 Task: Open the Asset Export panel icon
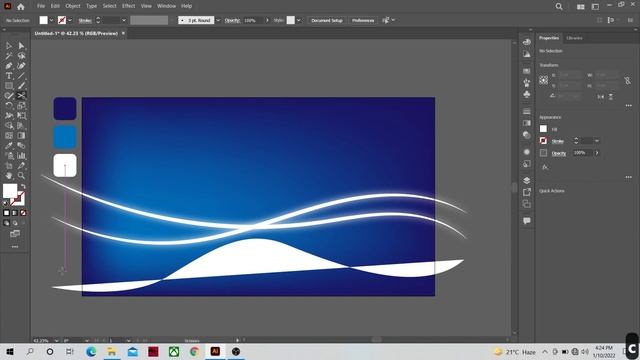click(x=527, y=192)
